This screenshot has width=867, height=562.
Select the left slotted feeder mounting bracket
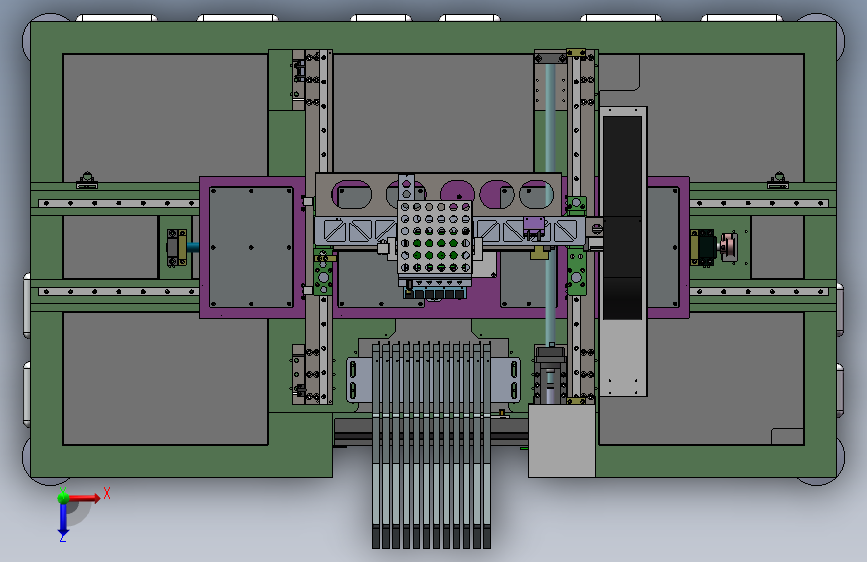pos(358,379)
